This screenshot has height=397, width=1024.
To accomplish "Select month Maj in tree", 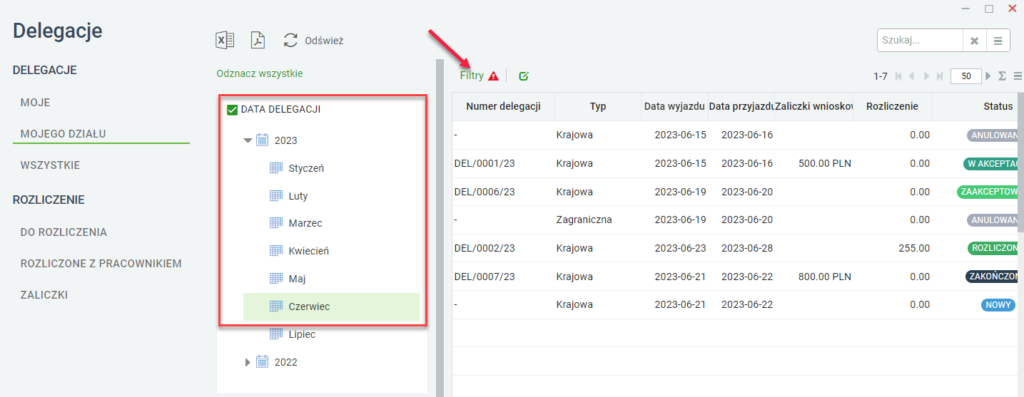I will (288, 278).
